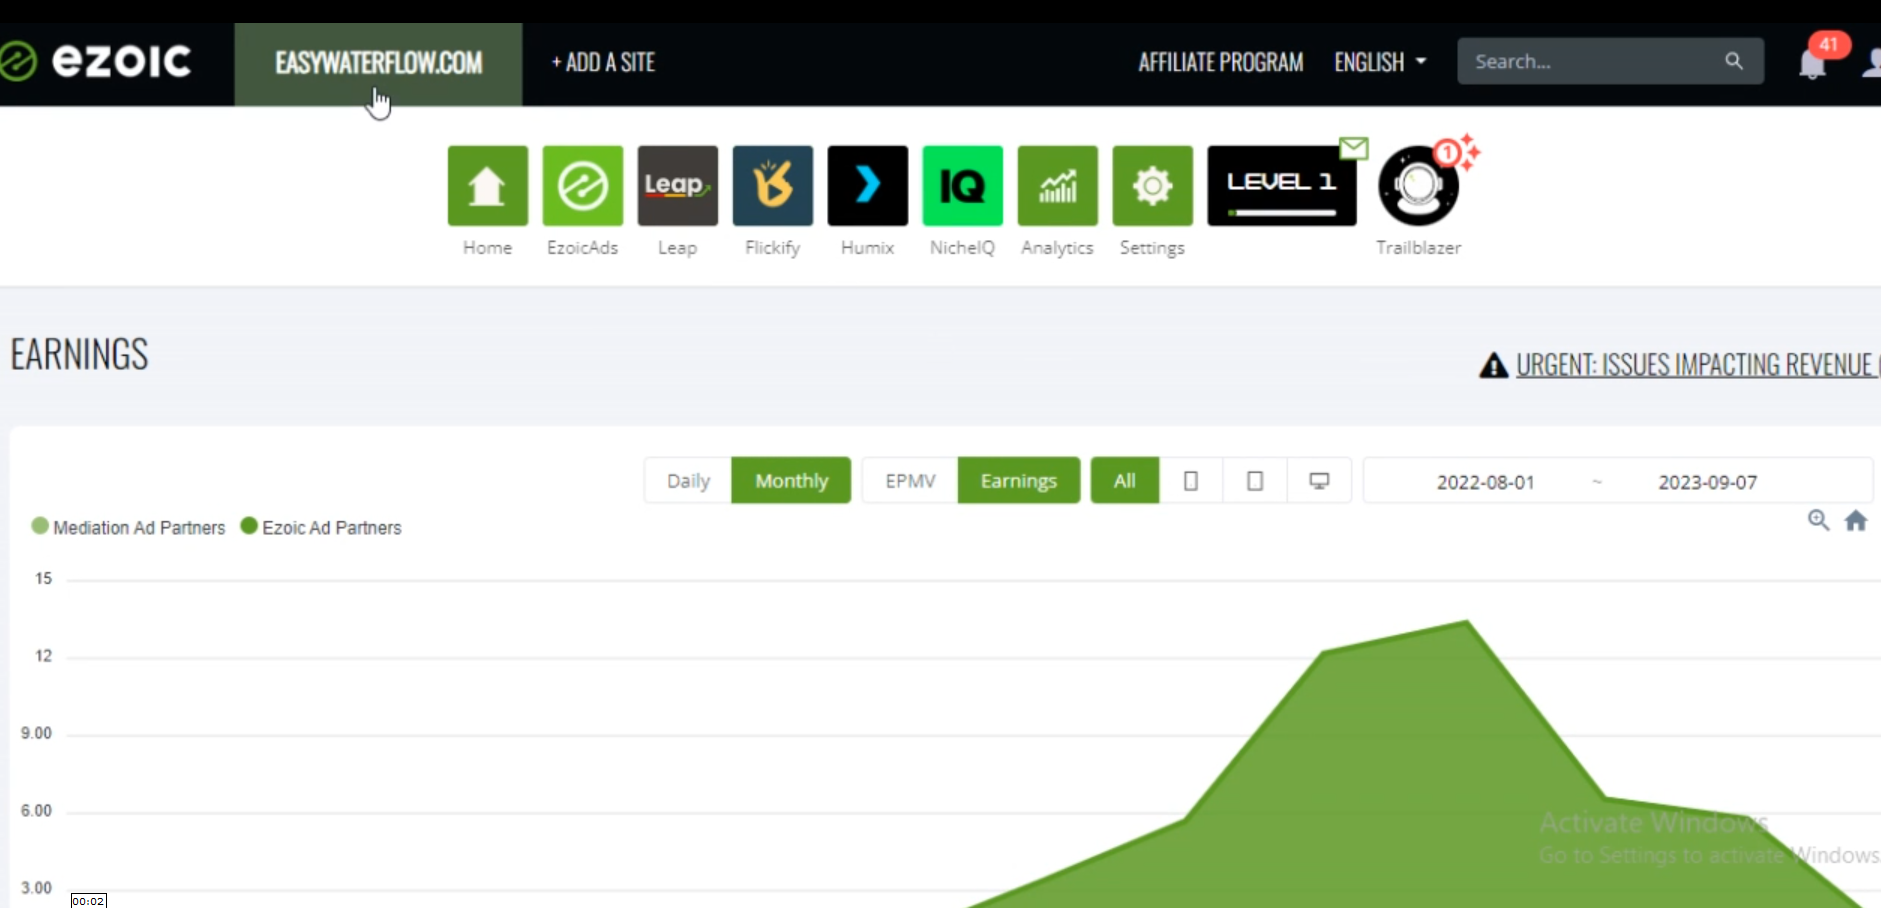The height and width of the screenshot is (908, 1881).
Task: Click the Trailblazer notification badge 1
Action: [1446, 153]
